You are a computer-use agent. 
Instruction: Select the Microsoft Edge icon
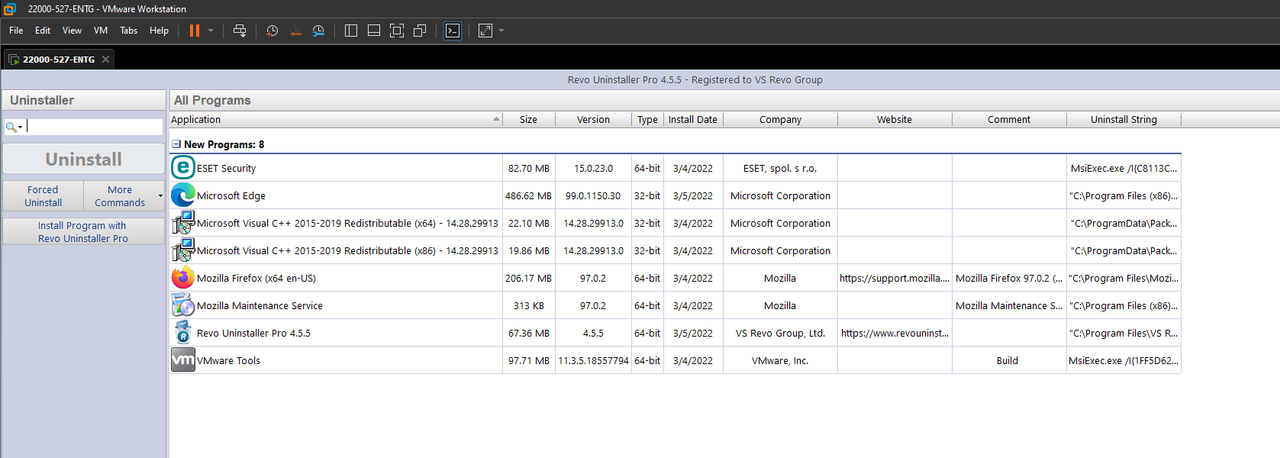coord(183,195)
